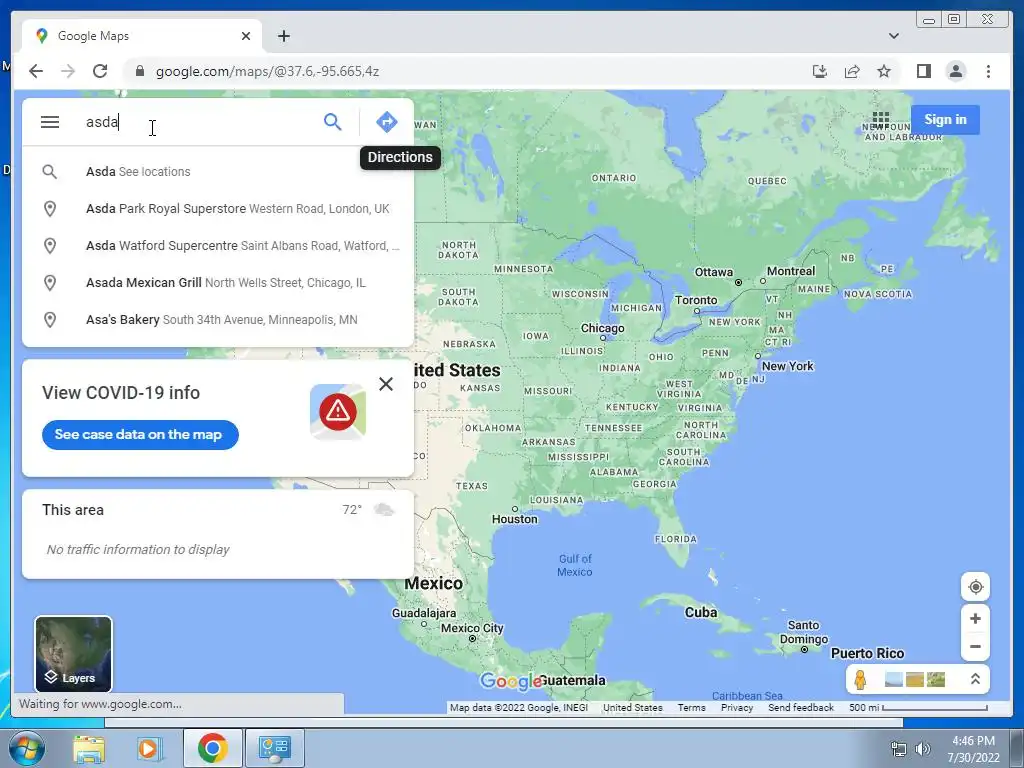Click the Chicago city label on map
Viewport: 1024px width, 768px height.
tap(602, 328)
